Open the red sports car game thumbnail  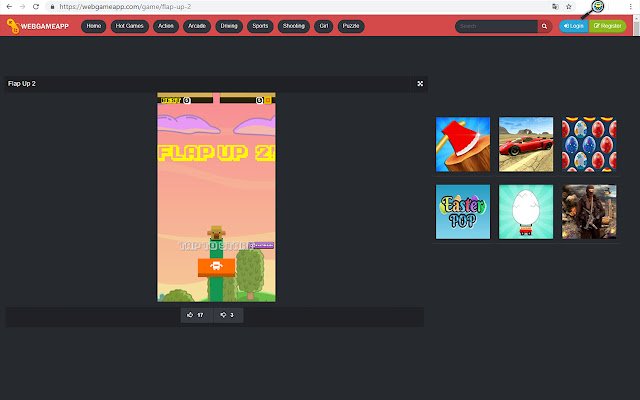click(526, 144)
